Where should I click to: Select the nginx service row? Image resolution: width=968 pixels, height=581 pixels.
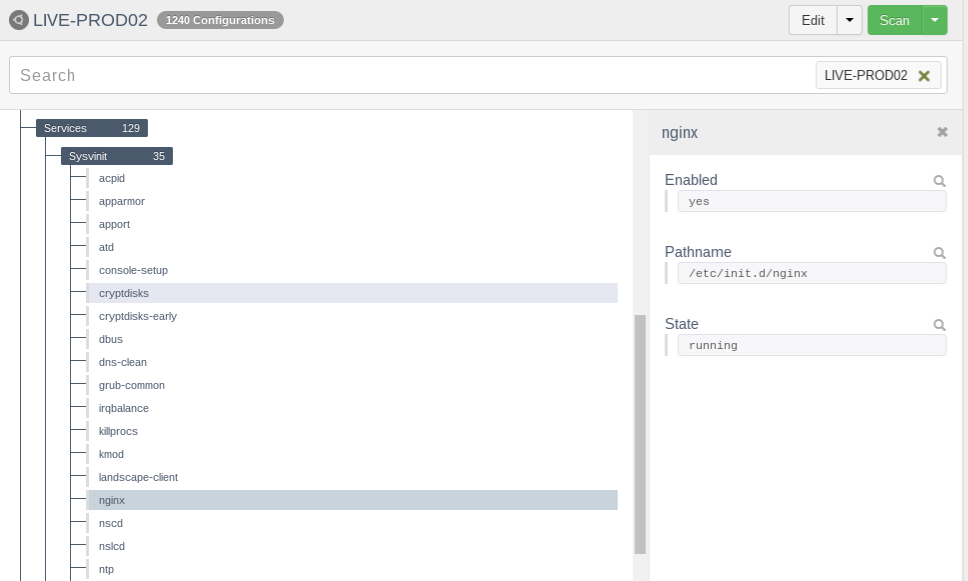[352, 500]
